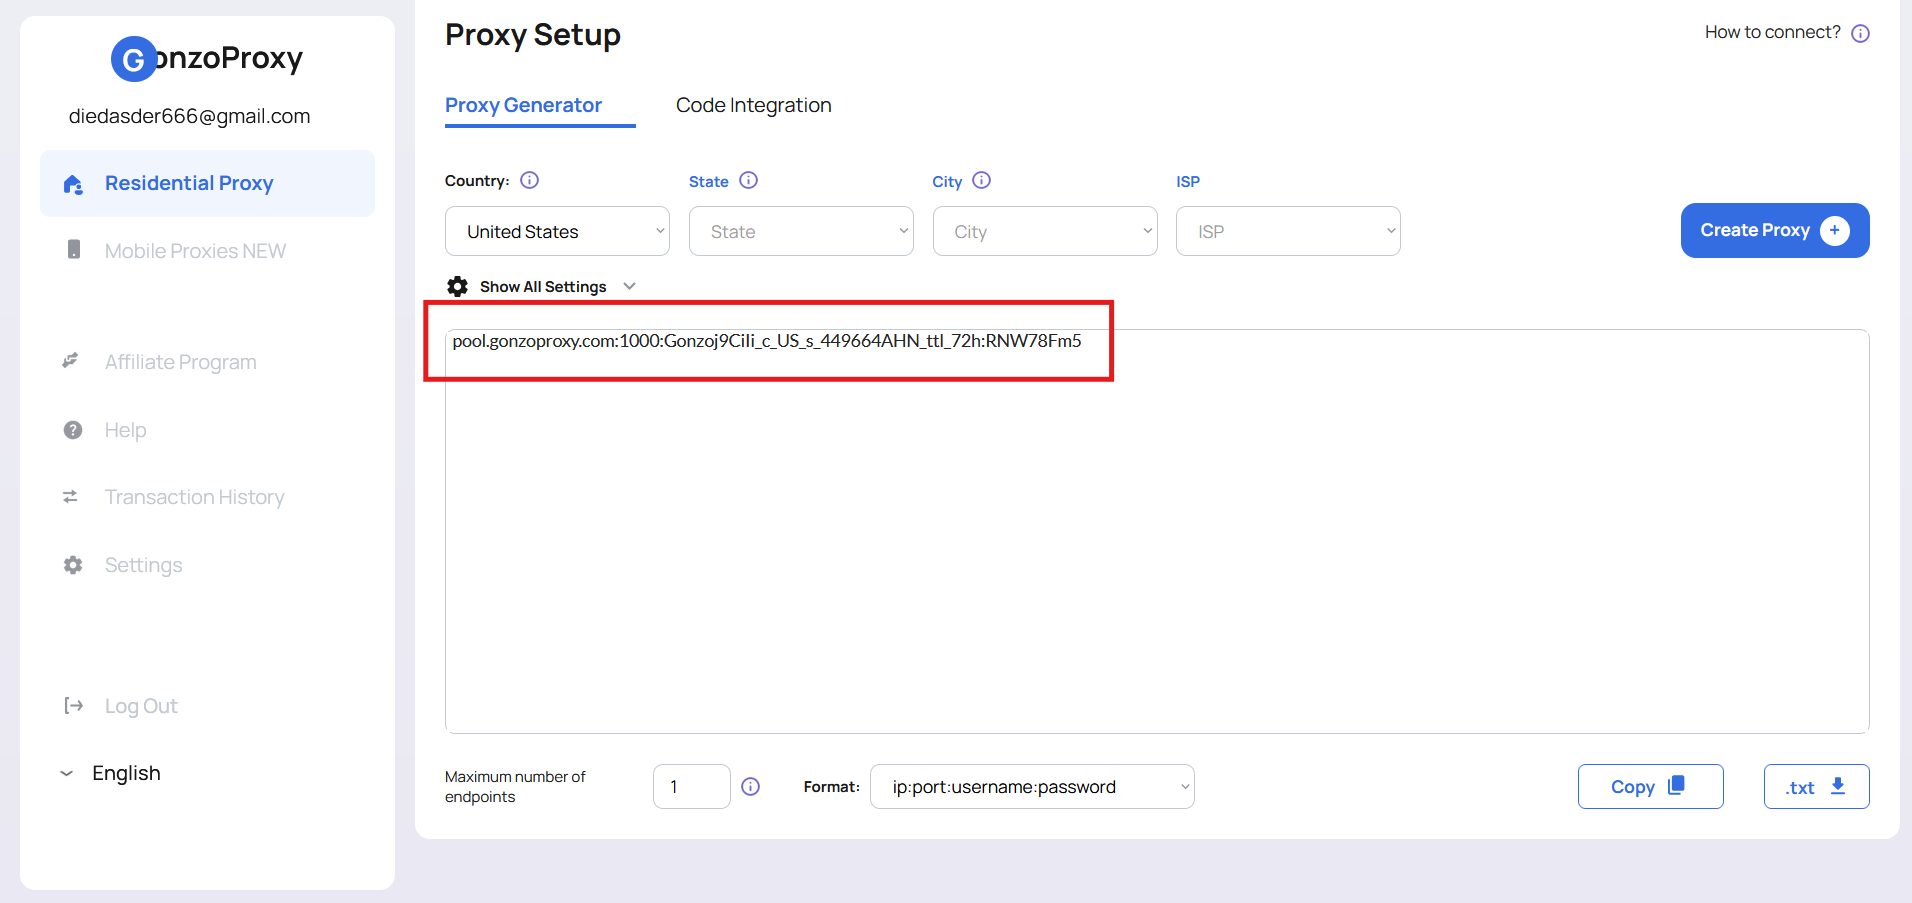Click the Country info icon
1912x903 pixels.
[x=530, y=180]
